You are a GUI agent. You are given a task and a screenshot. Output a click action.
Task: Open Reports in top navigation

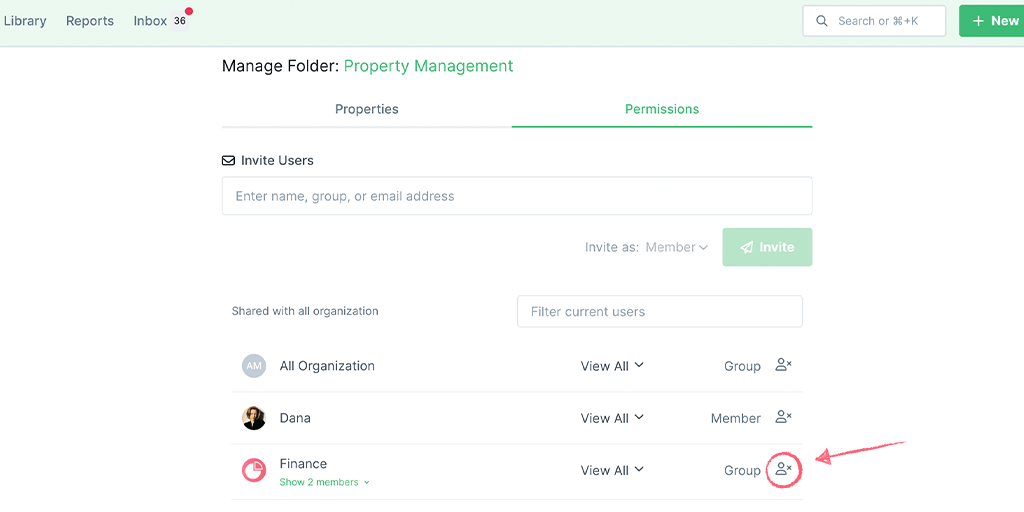90,21
